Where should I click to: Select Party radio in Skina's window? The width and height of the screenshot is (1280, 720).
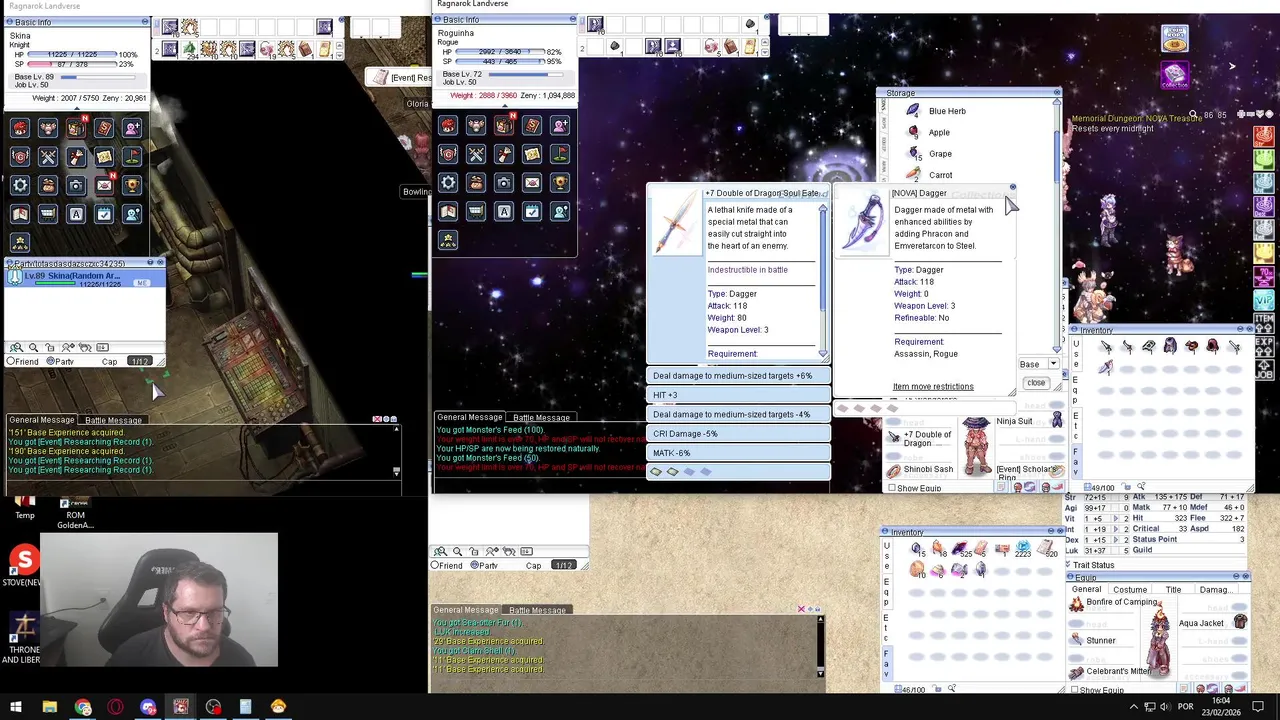[x=53, y=361]
